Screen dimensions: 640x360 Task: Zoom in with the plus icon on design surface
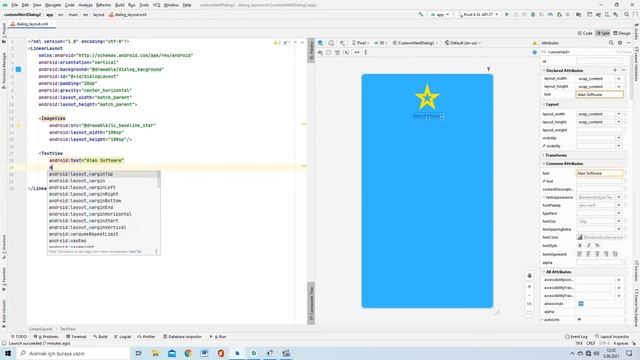coord(529,287)
